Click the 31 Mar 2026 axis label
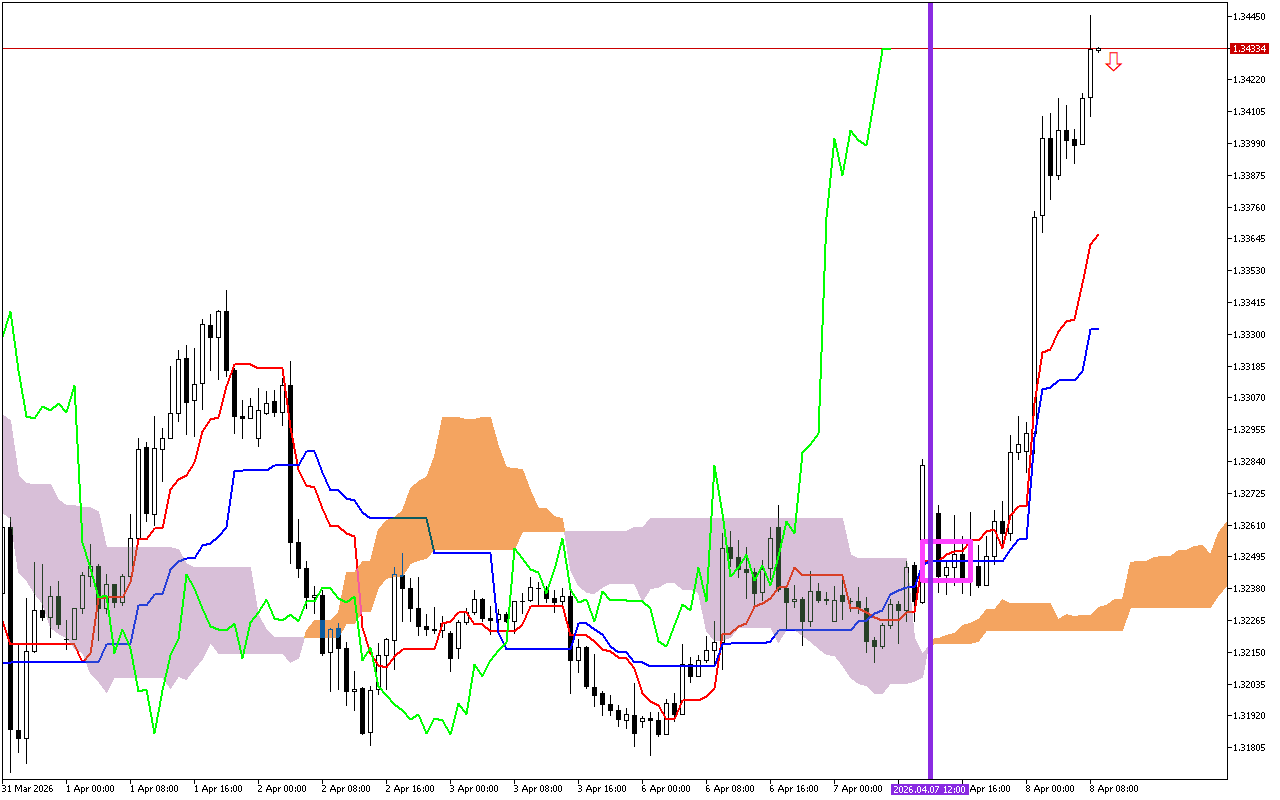The image size is (1280, 800). [28, 787]
